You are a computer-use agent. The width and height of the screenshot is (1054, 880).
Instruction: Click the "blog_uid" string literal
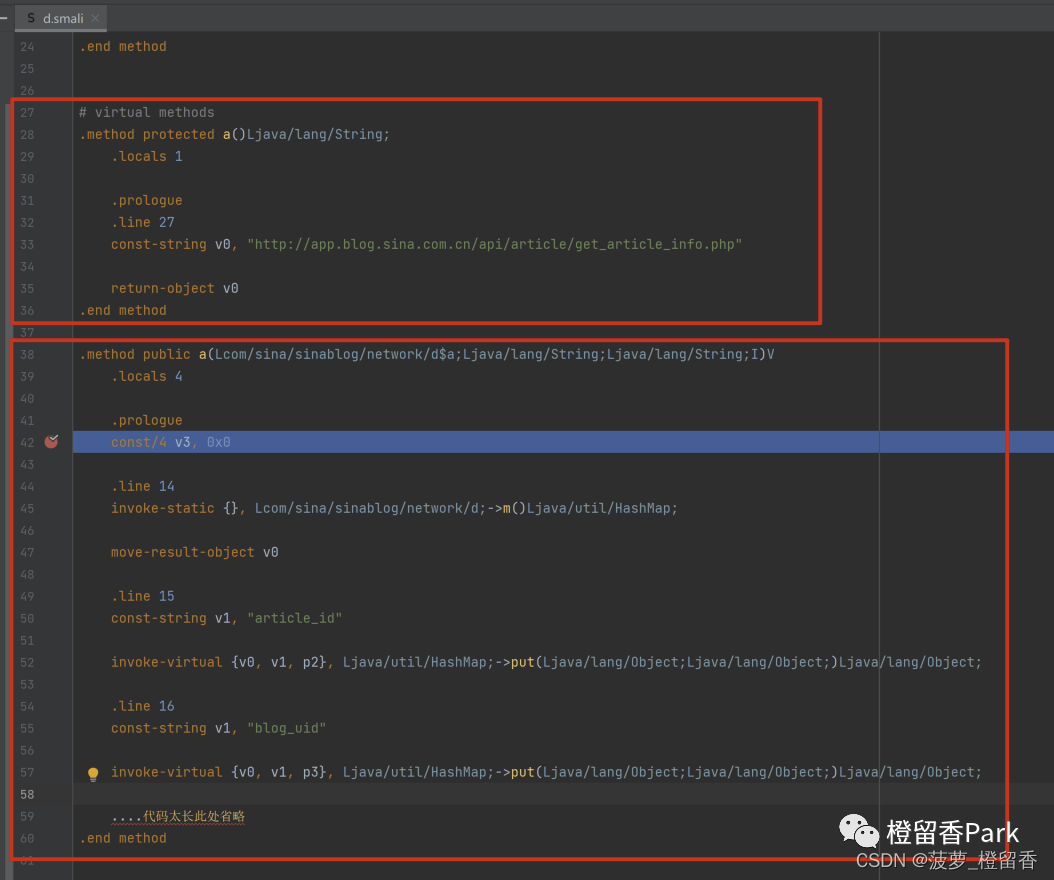286,728
